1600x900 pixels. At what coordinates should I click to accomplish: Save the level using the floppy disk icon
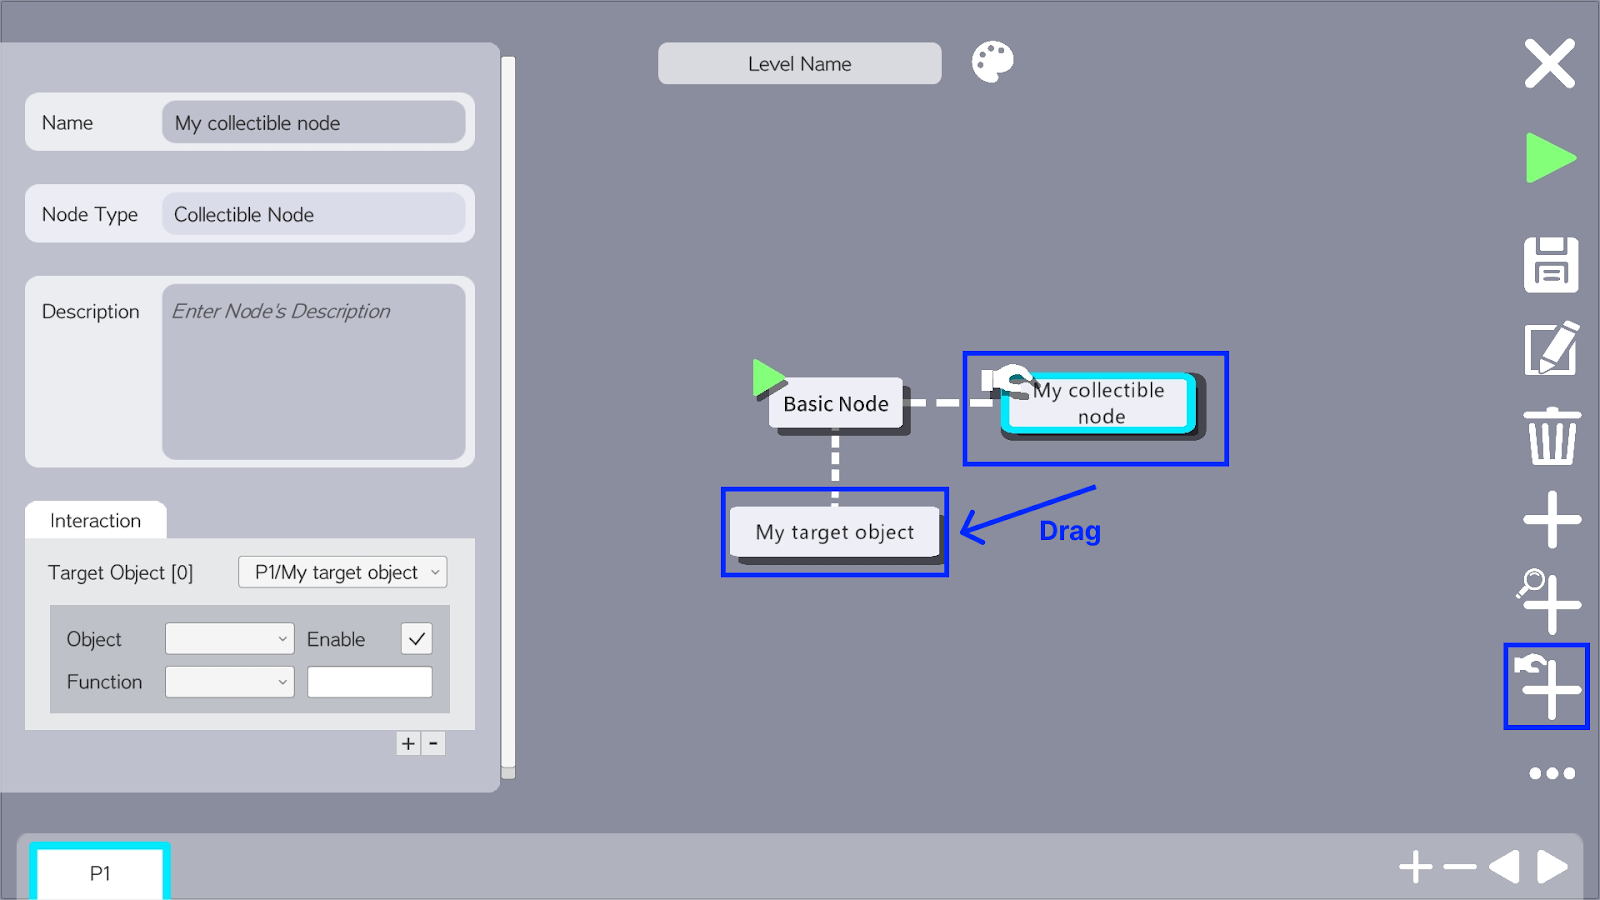[x=1551, y=265]
